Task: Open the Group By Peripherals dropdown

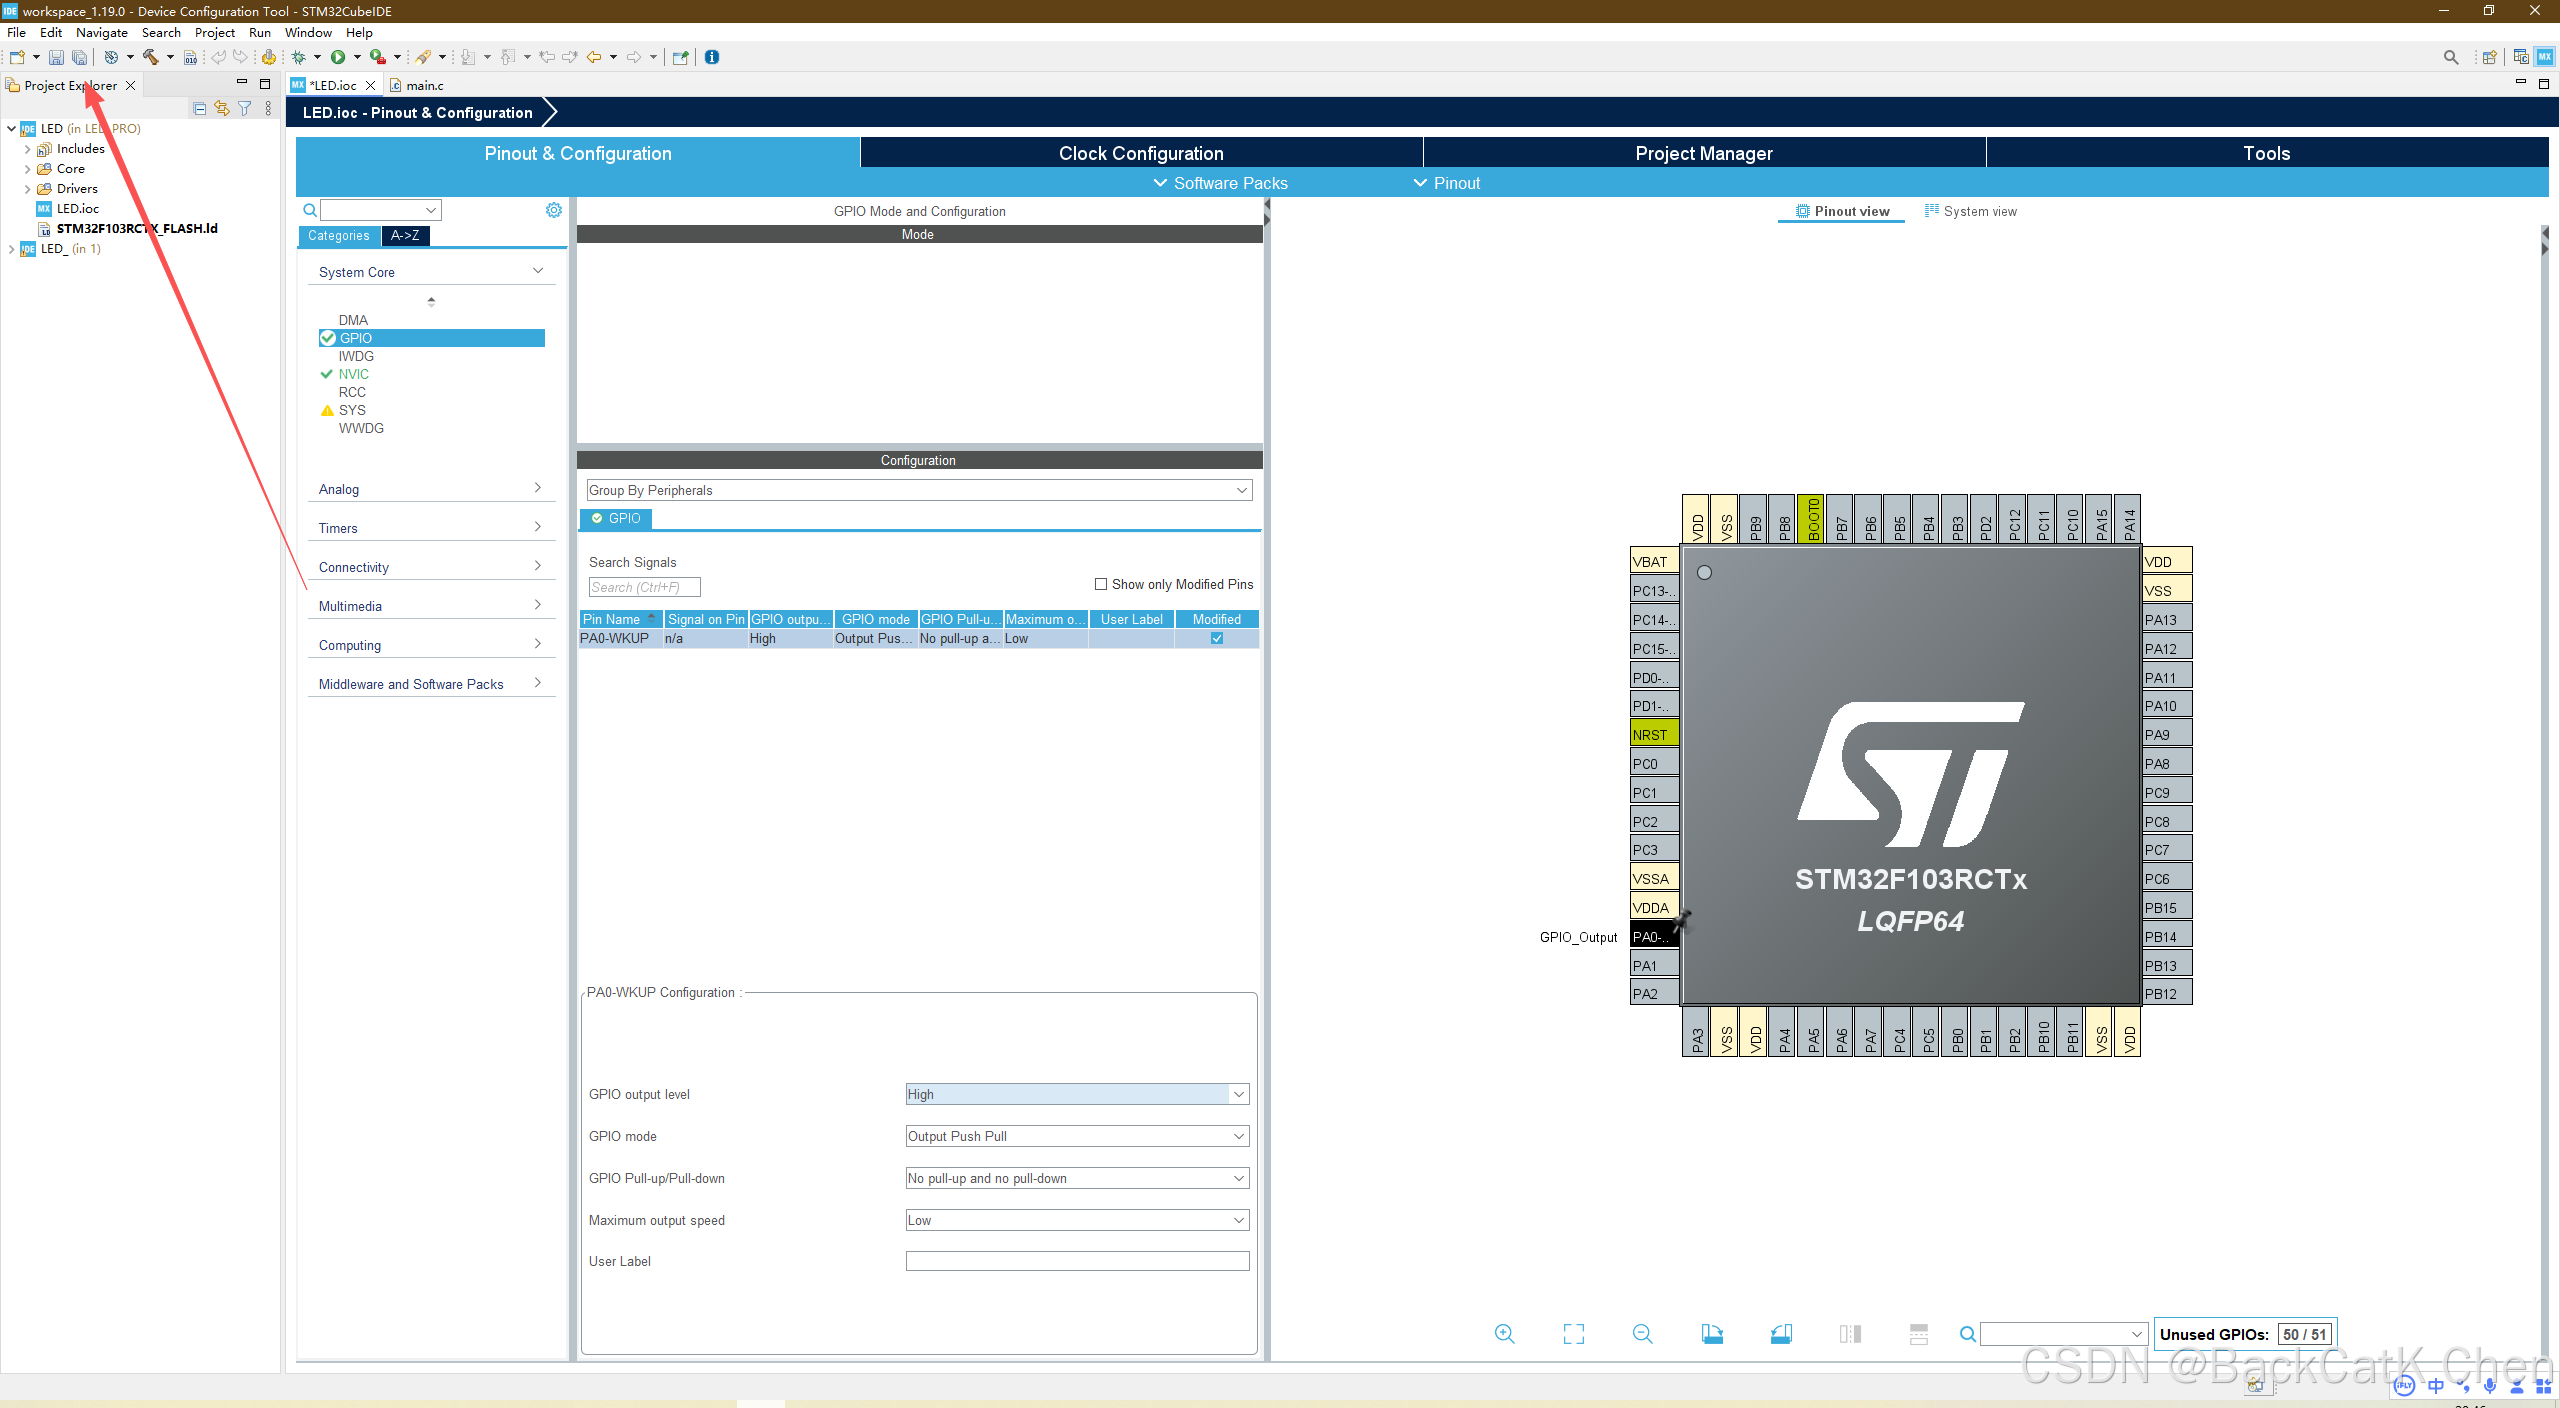Action: (919, 490)
